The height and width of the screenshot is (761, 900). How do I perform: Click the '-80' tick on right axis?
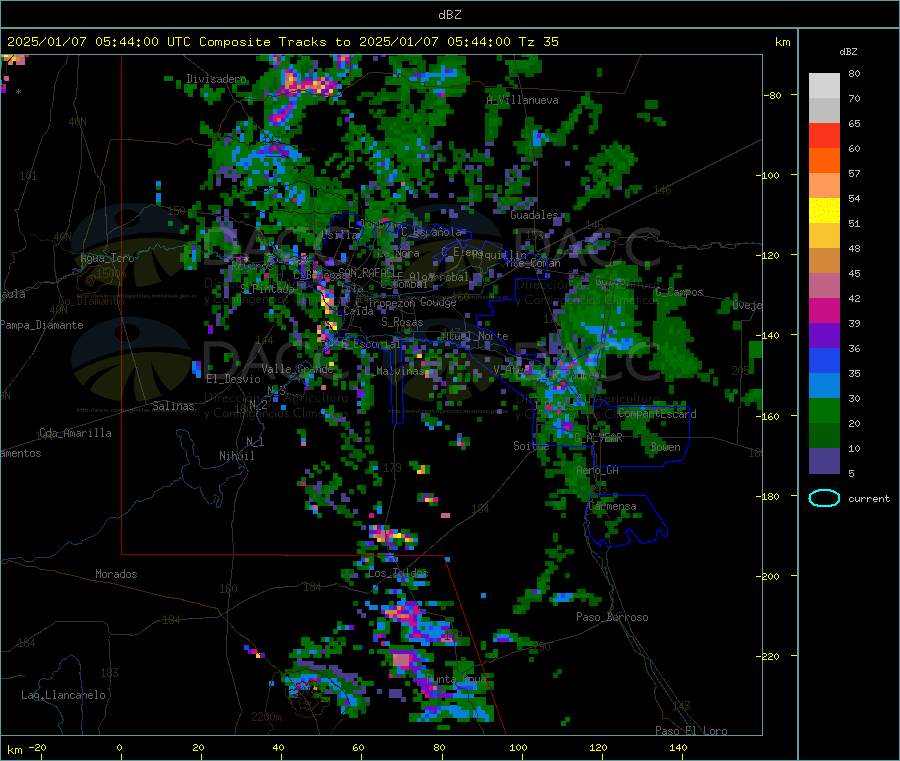tap(773, 95)
